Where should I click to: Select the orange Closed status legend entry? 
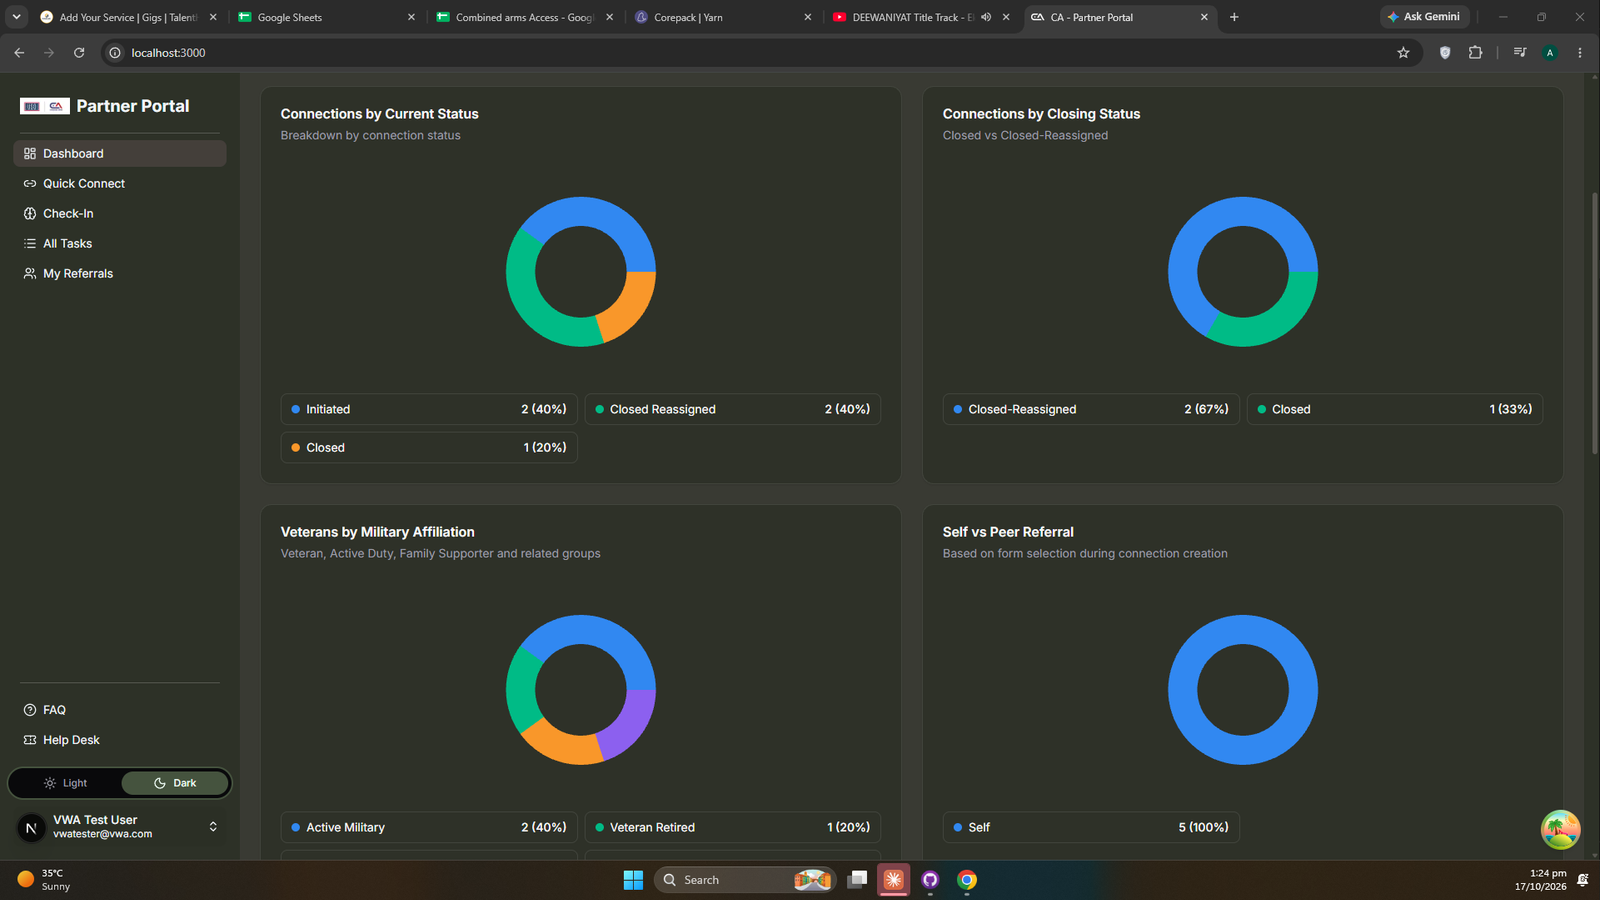coord(429,447)
